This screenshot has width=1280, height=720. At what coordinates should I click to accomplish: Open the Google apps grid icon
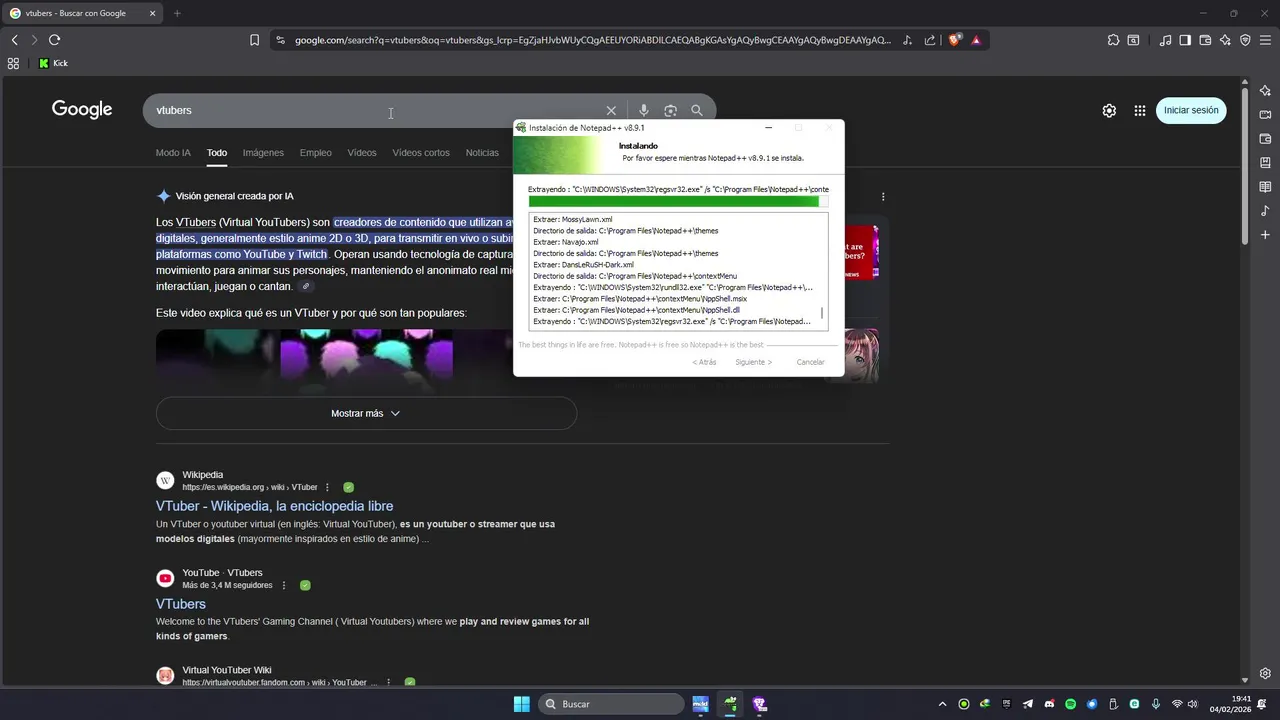[1140, 111]
